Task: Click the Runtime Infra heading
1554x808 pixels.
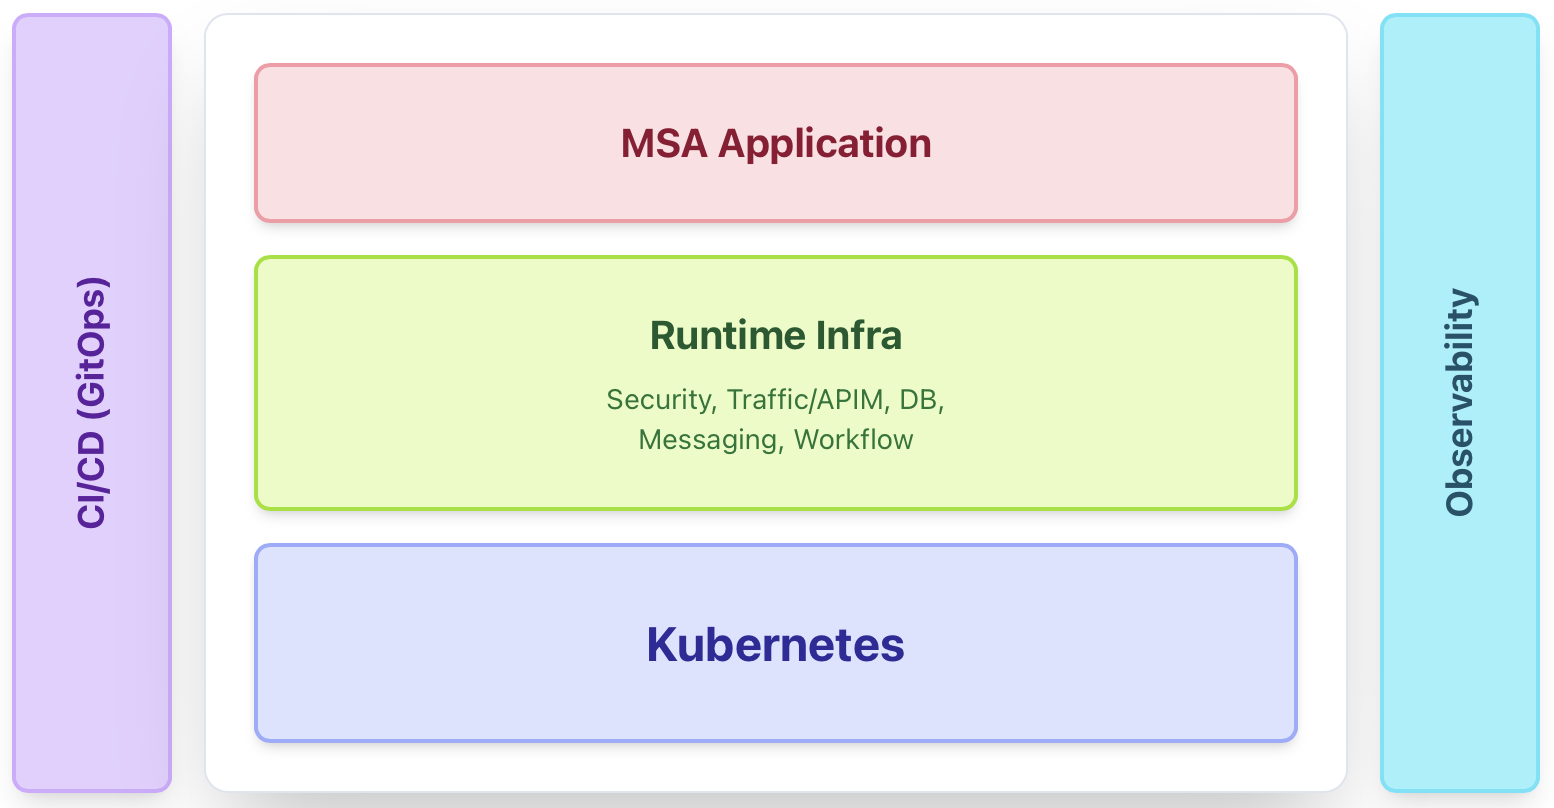Action: [x=775, y=336]
